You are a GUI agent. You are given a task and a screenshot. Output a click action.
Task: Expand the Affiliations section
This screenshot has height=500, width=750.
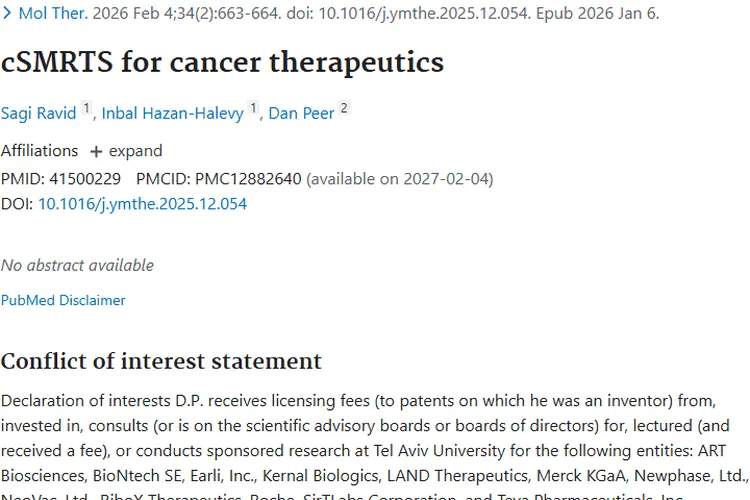click(135, 151)
